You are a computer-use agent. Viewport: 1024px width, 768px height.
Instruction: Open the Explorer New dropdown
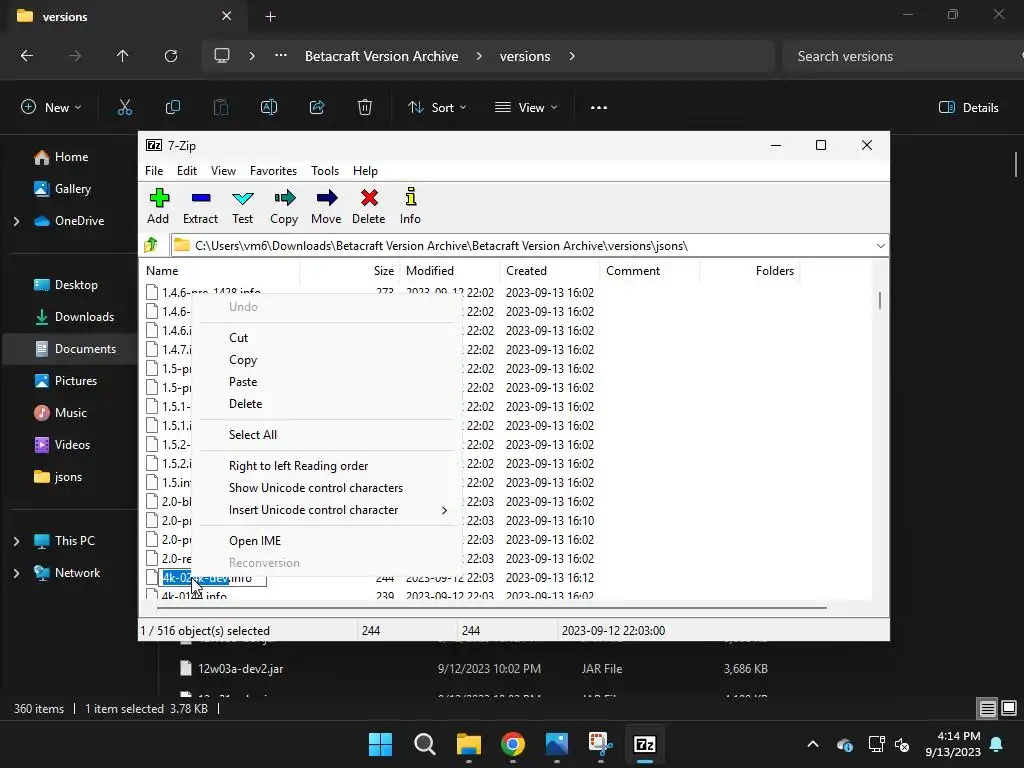52,107
